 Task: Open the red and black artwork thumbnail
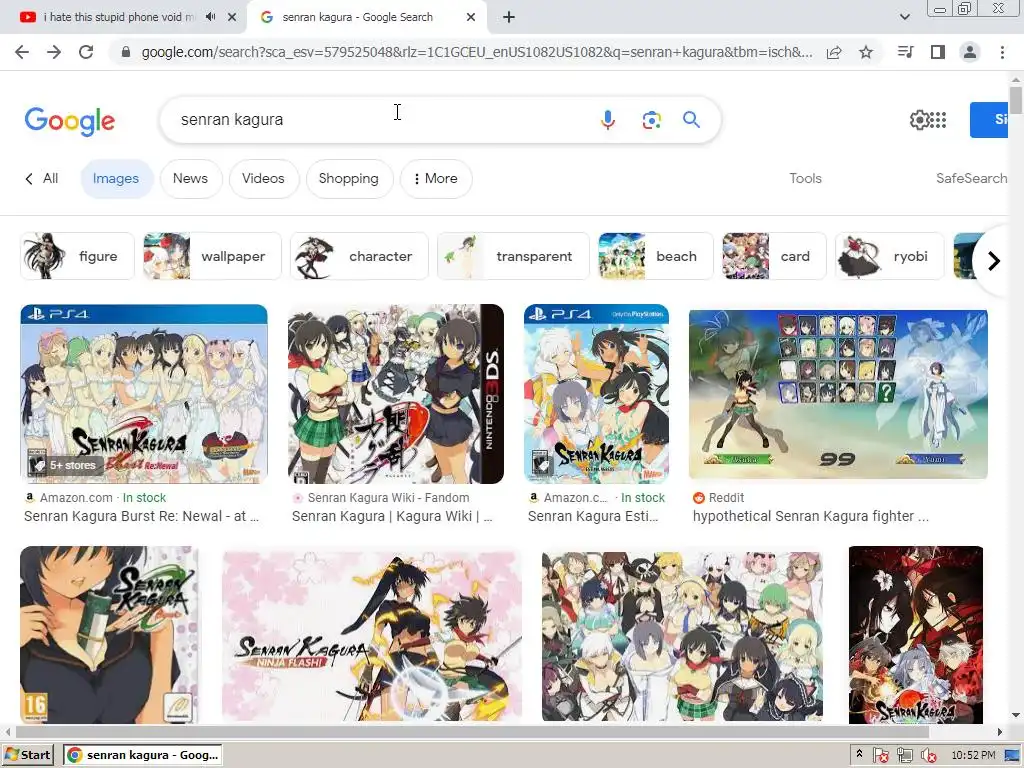pyautogui.click(x=916, y=635)
